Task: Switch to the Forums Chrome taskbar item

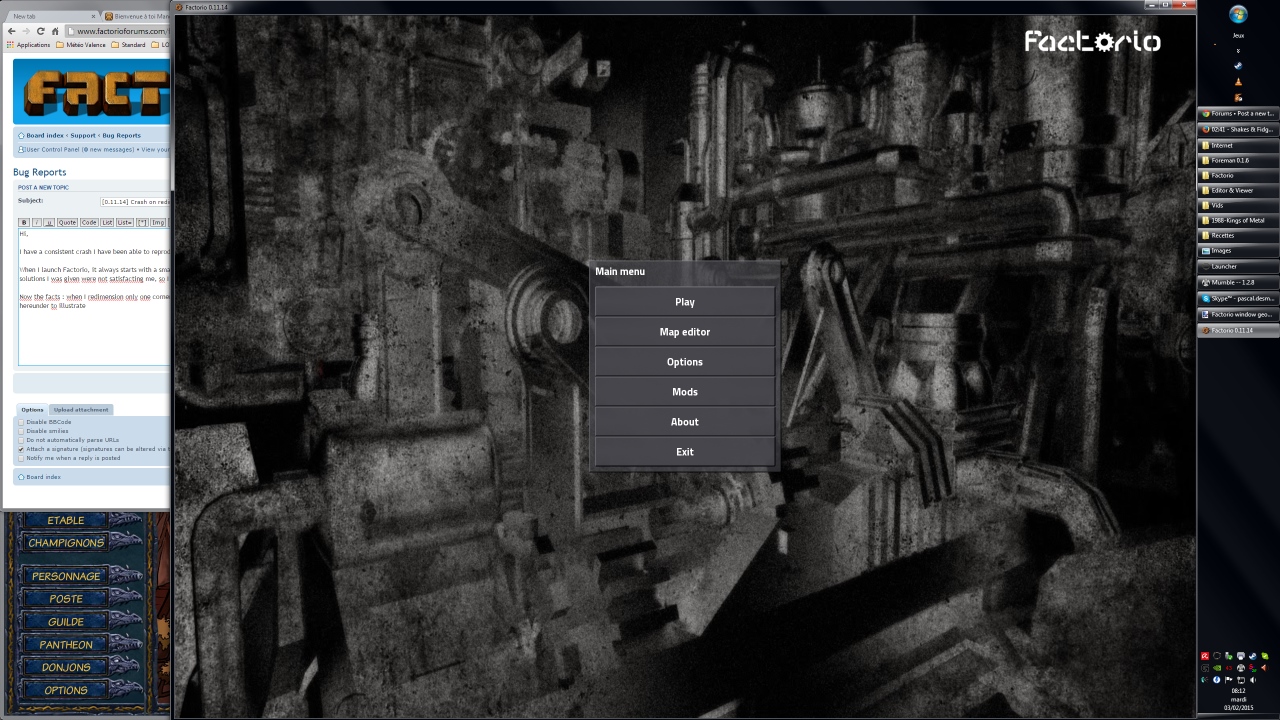Action: [x=1238, y=114]
